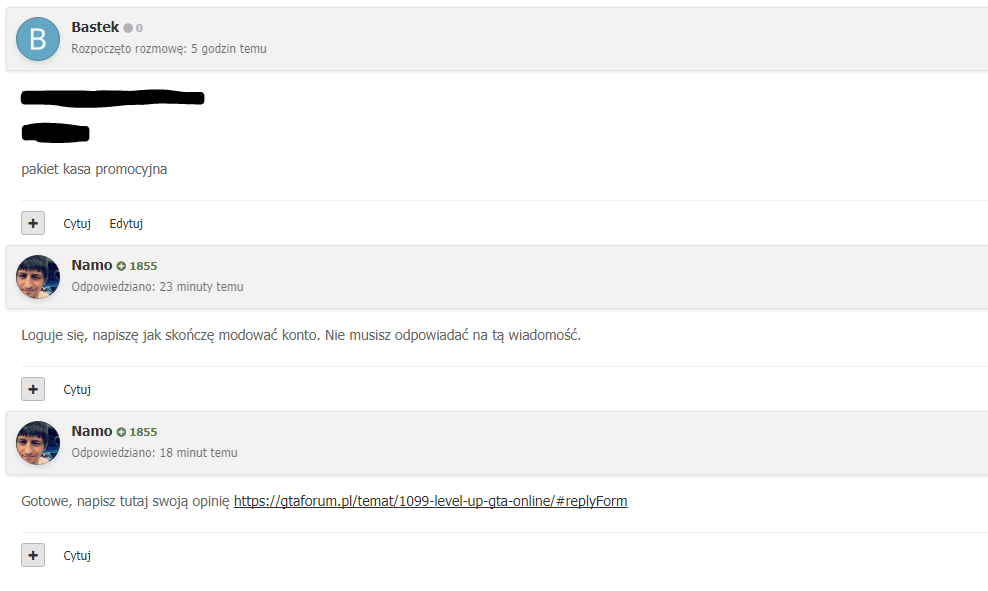Click the plus multiquote button in Bastek's message
Screen dimensions: 988x591
[x=33, y=223]
